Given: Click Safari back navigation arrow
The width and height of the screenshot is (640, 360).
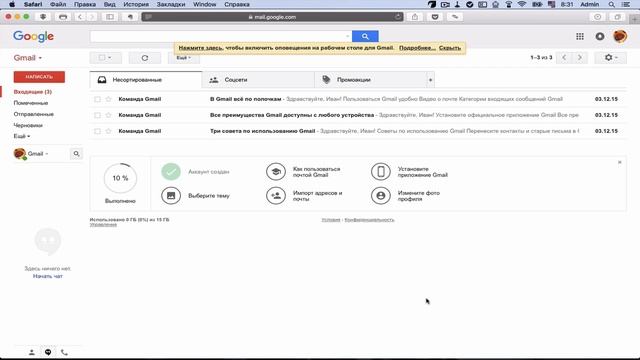Looking at the screenshot, I should coord(80,17).
